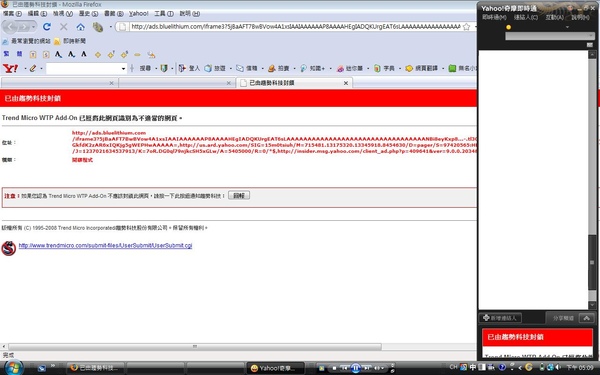Click the shield icon on Yahoo toolbar
This screenshot has width=600, height=375.
(164, 68)
